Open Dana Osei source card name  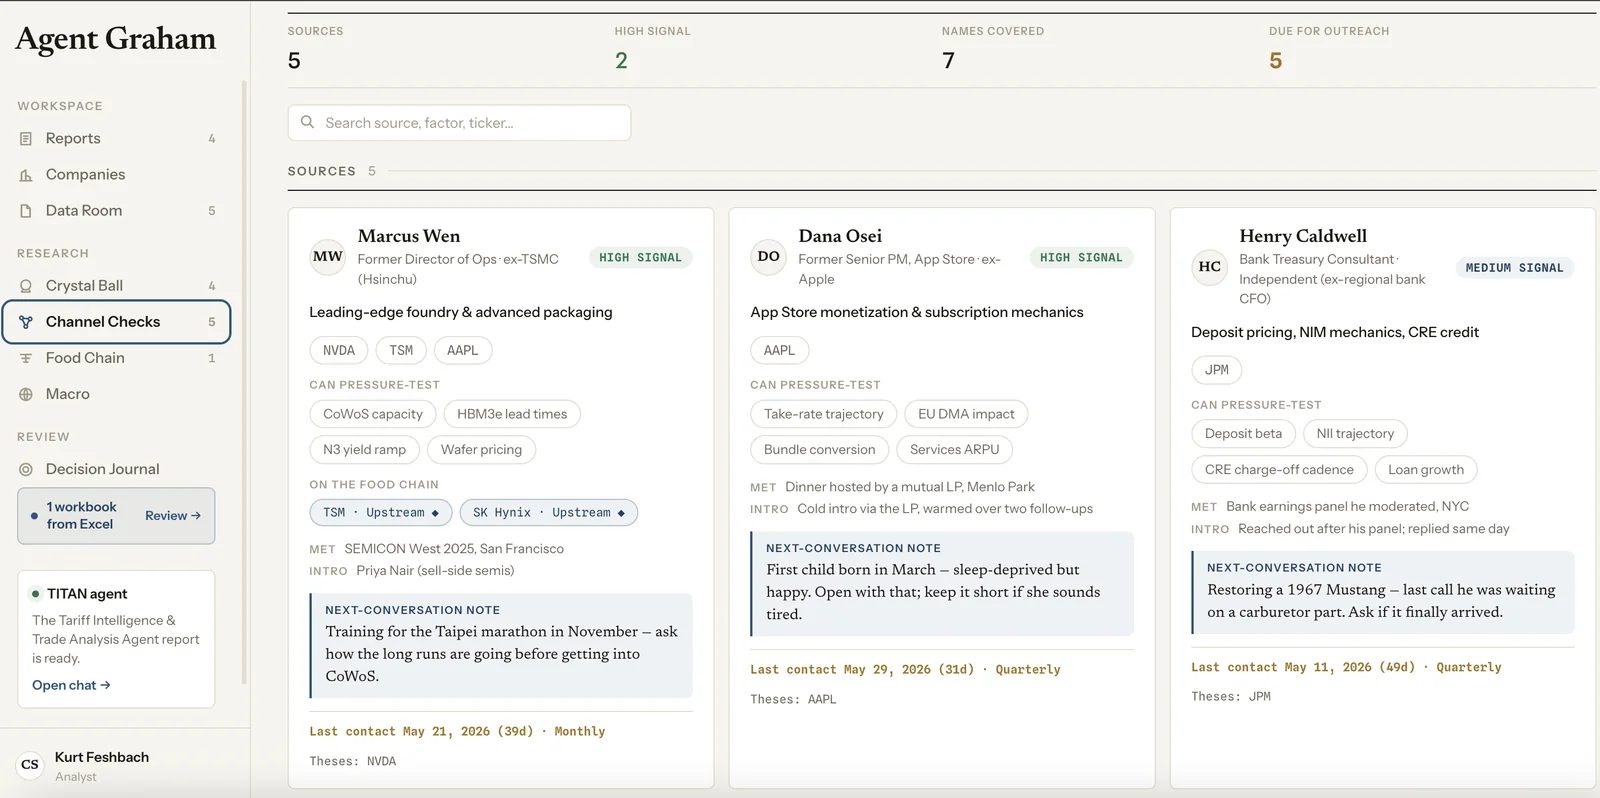(x=840, y=236)
